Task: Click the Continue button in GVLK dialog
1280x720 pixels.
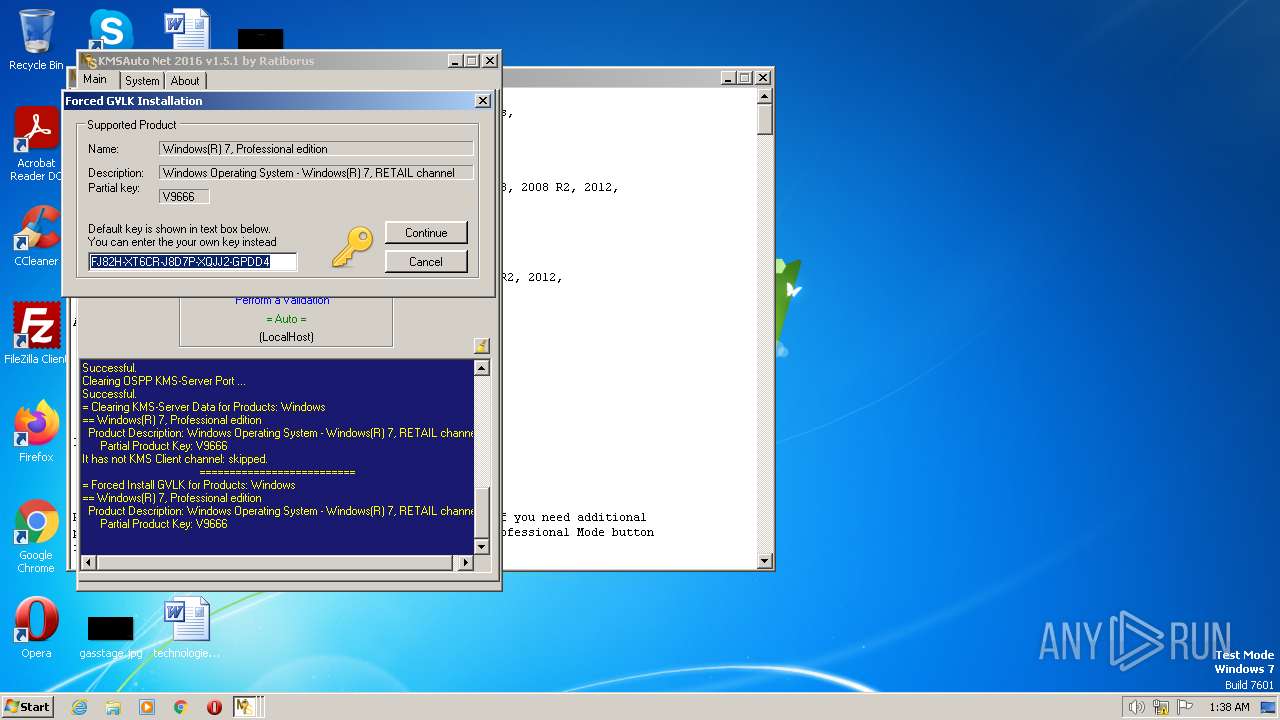Action: (426, 233)
